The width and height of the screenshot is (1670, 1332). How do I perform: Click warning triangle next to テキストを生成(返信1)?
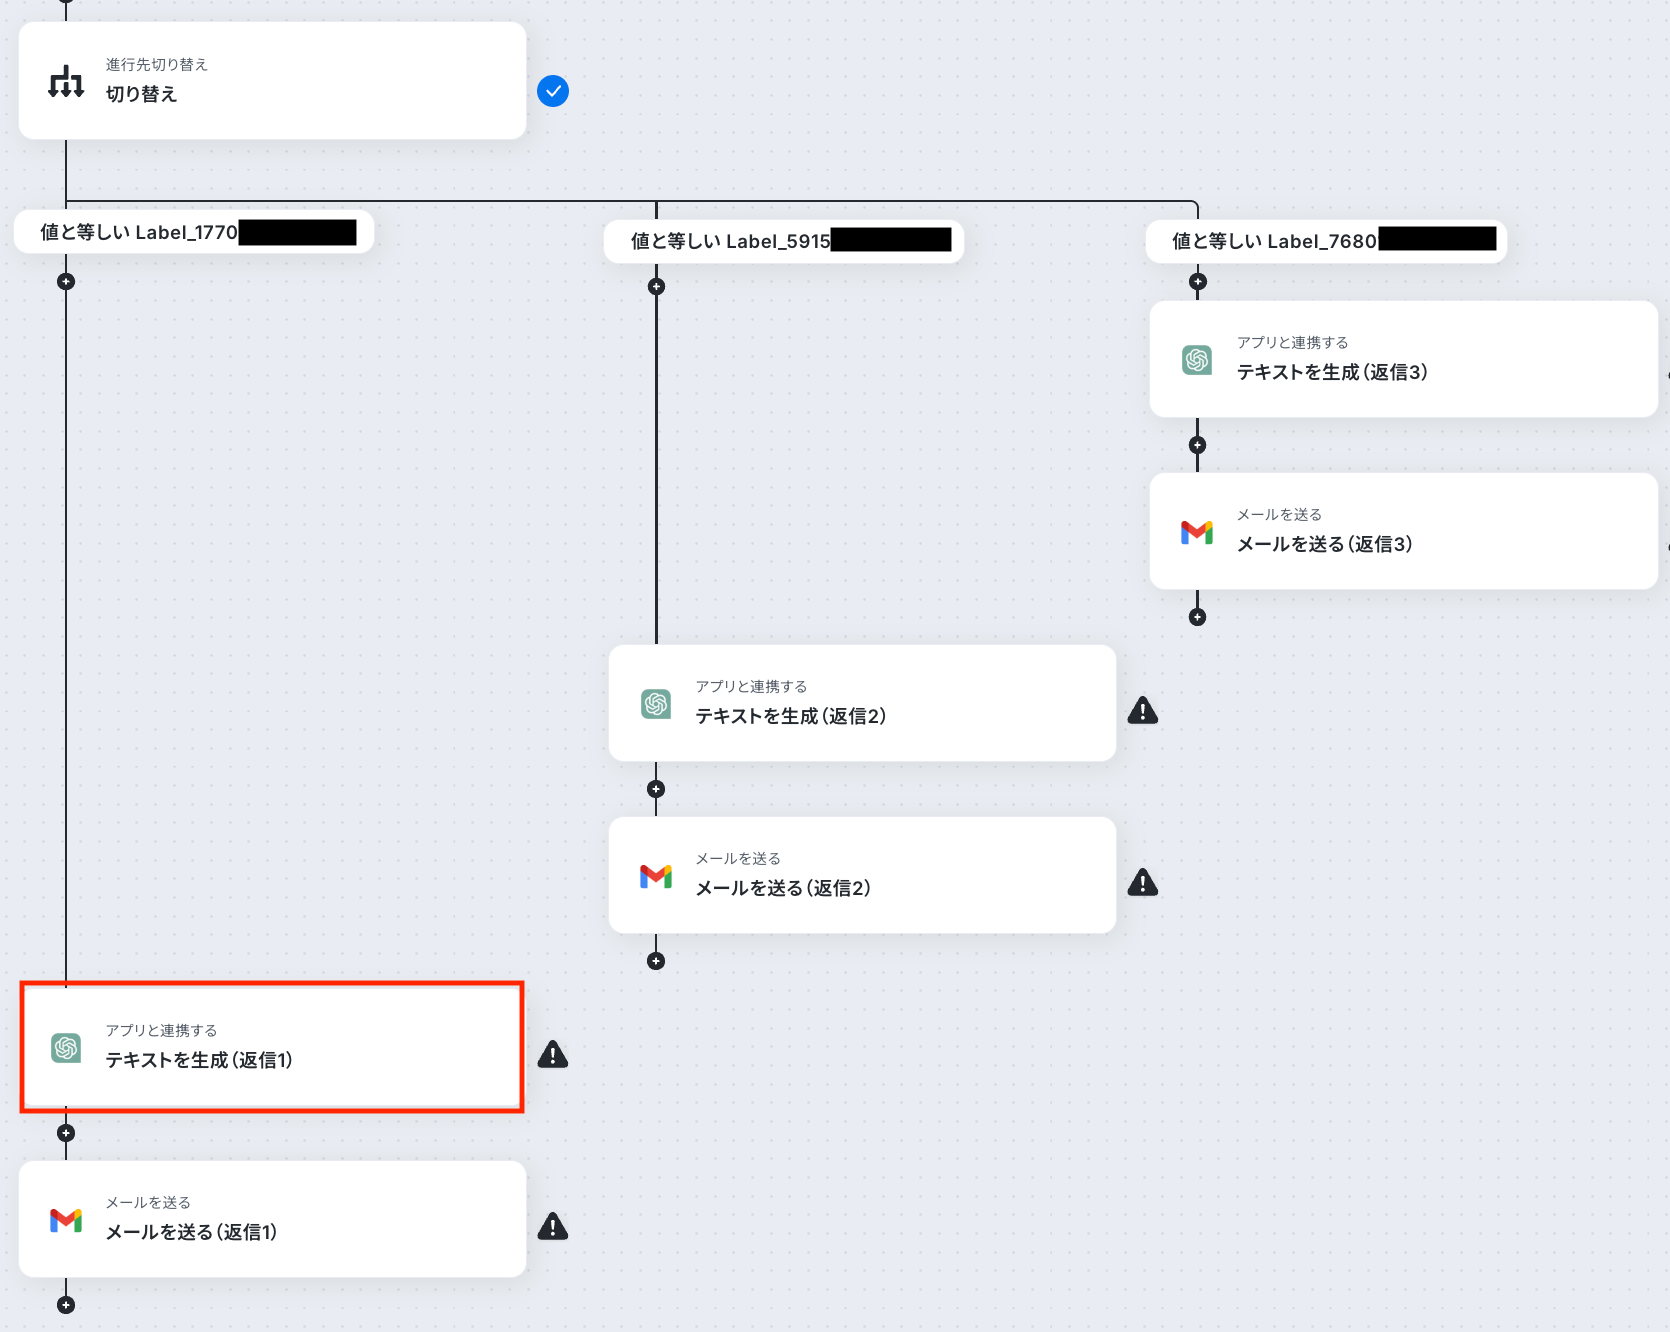(x=553, y=1054)
